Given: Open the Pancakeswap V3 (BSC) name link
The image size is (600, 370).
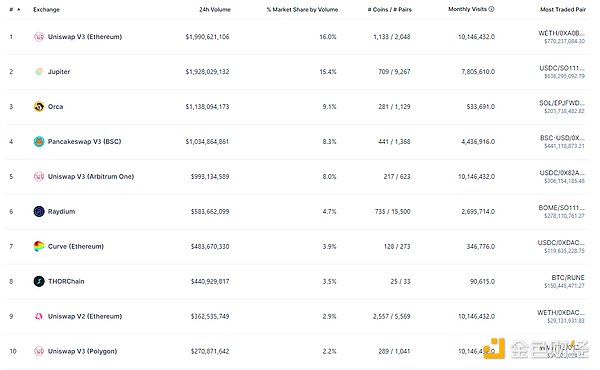Looking at the screenshot, I should (84, 142).
